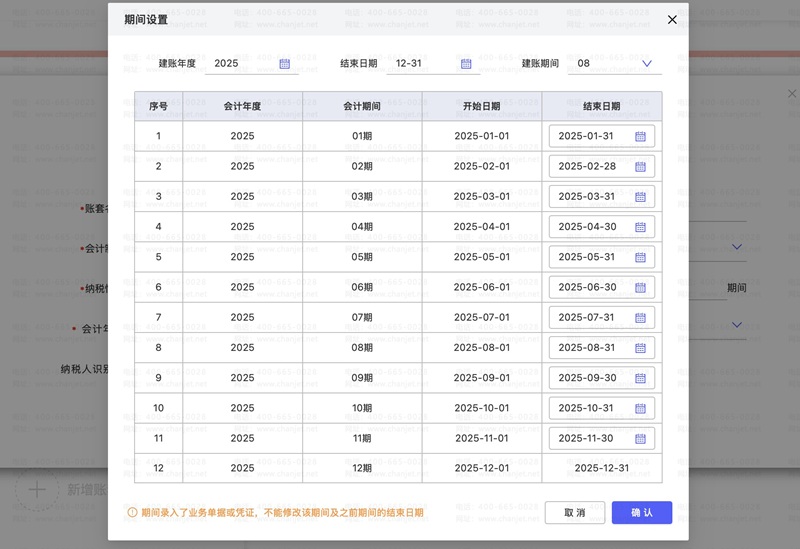The width and height of the screenshot is (800, 549).
Task: Click start date 2025-05-01 cell
Action: (x=482, y=257)
